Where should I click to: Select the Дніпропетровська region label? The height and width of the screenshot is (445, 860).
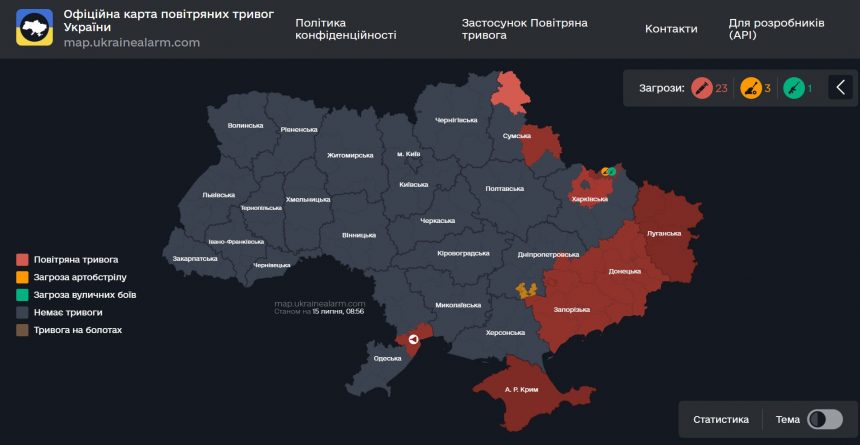(548, 255)
